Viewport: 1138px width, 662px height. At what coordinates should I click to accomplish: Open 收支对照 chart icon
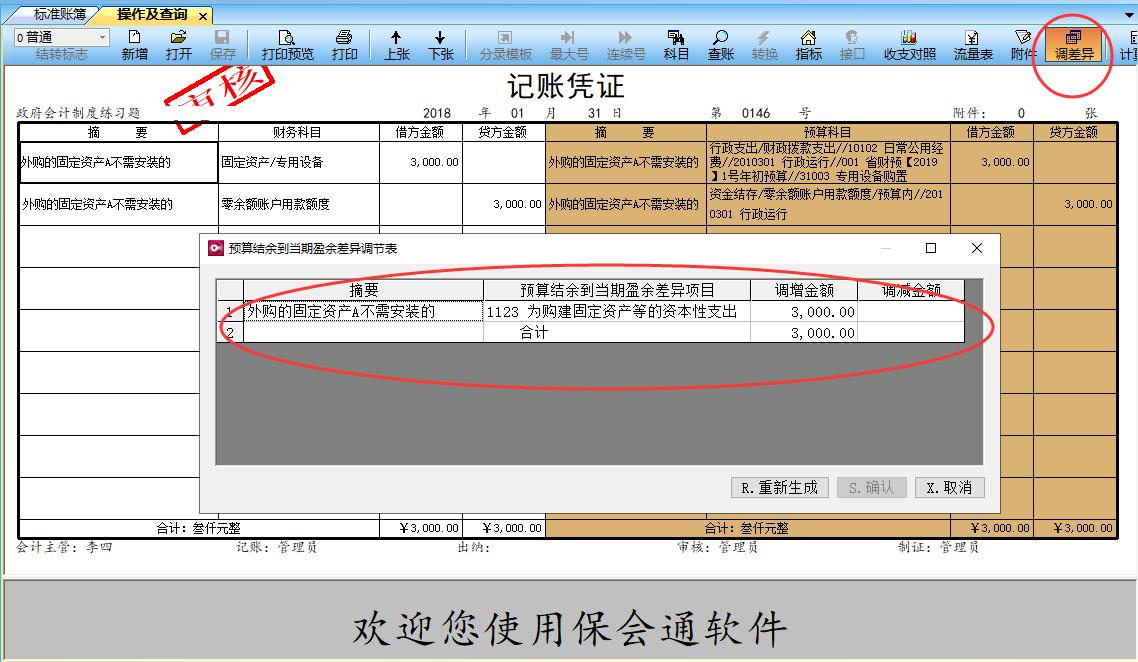coord(910,45)
